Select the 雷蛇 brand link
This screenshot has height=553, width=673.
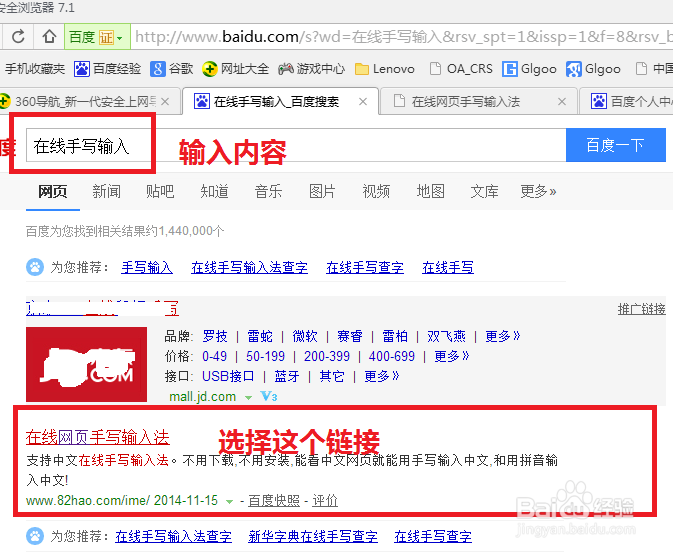tap(260, 336)
